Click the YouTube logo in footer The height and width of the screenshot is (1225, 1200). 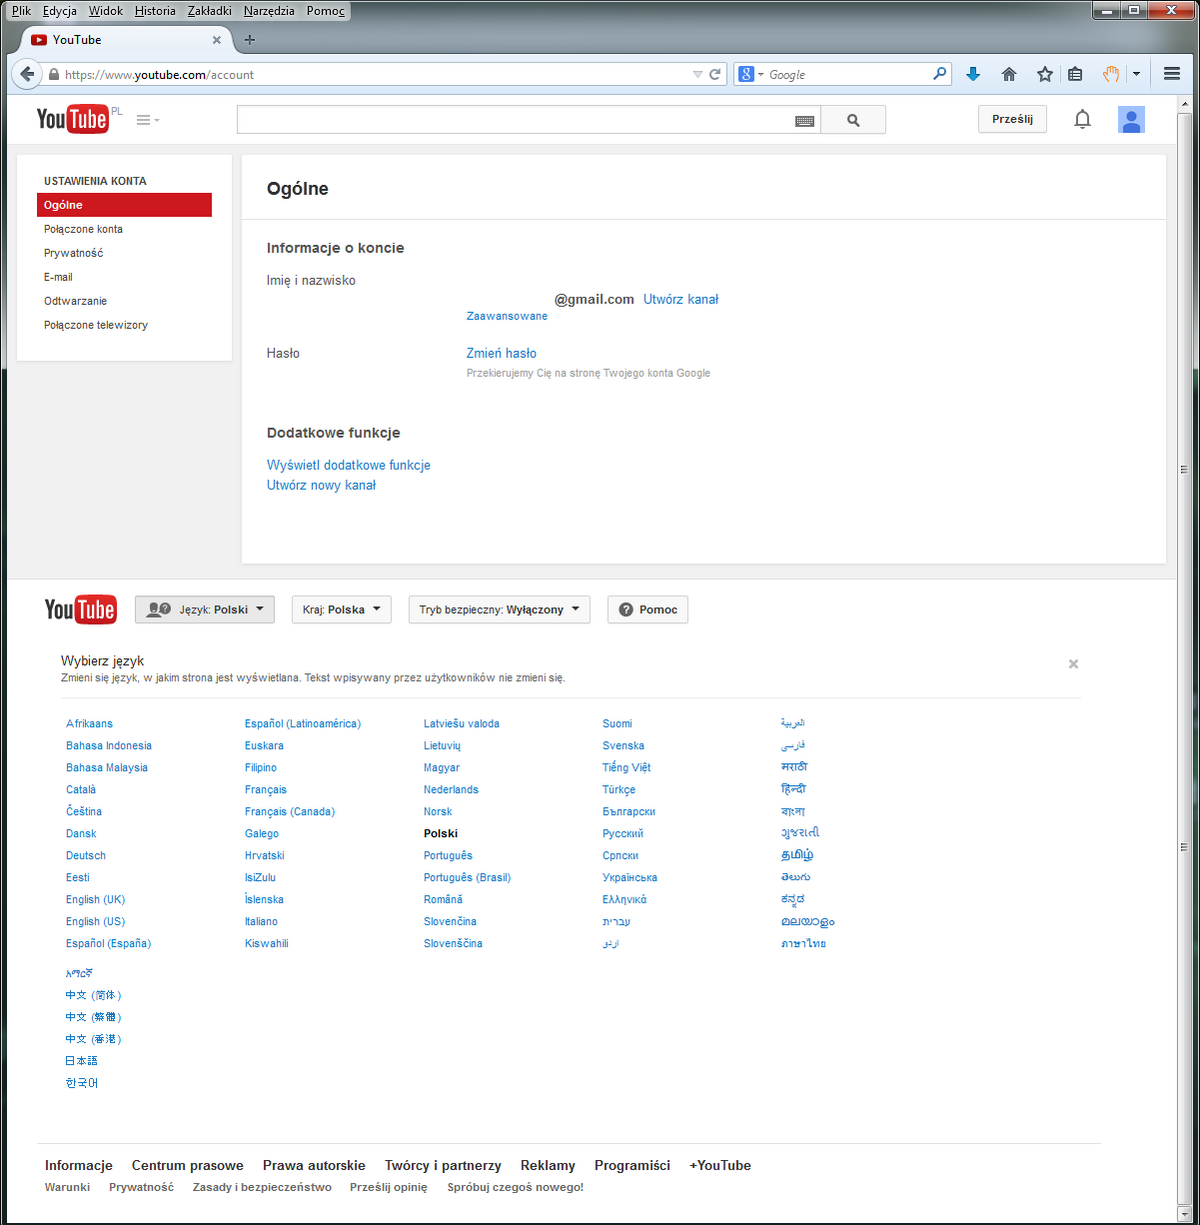pos(81,609)
